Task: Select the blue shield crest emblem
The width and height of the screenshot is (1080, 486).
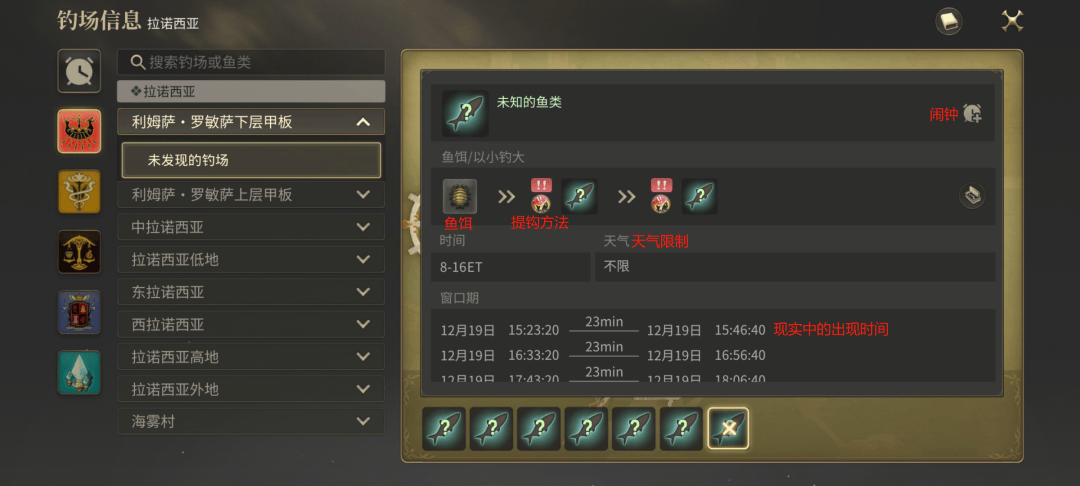Action: (x=79, y=312)
